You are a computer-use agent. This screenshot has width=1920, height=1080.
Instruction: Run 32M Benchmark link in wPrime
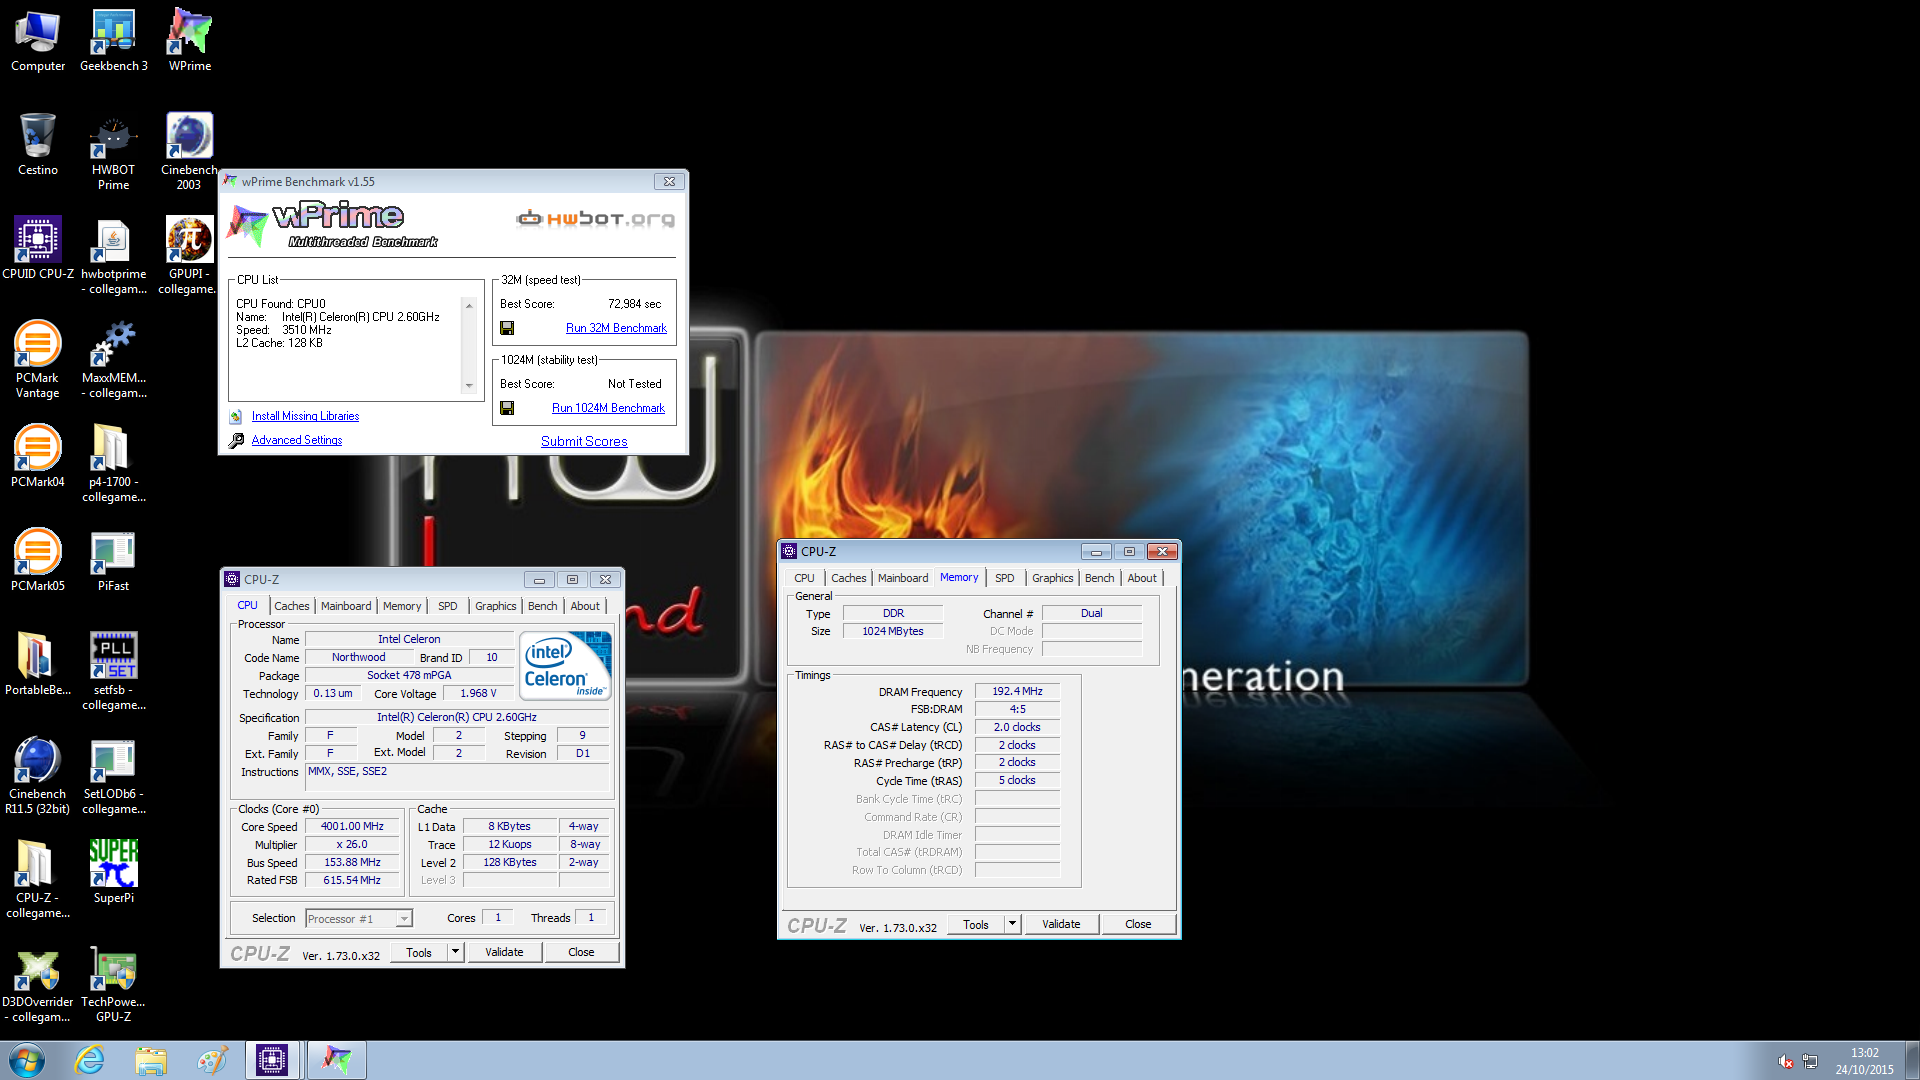click(616, 328)
